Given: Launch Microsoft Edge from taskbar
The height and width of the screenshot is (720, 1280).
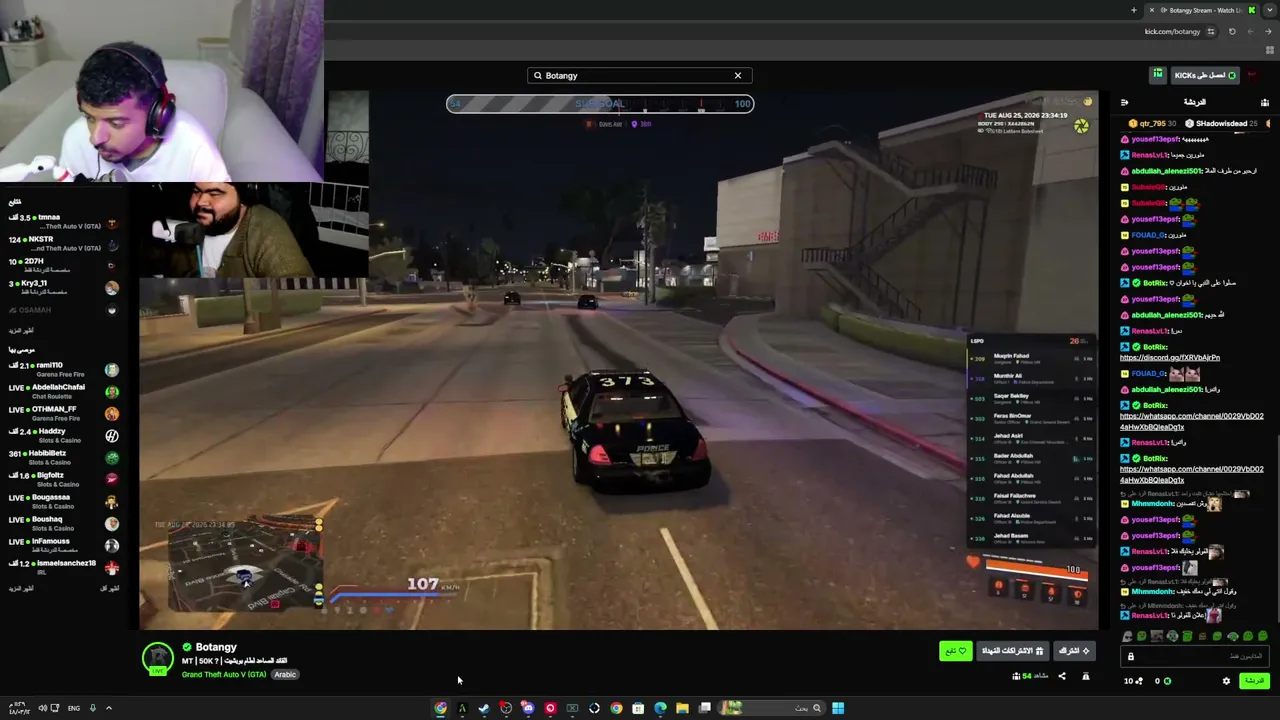Looking at the screenshot, I should point(660,708).
